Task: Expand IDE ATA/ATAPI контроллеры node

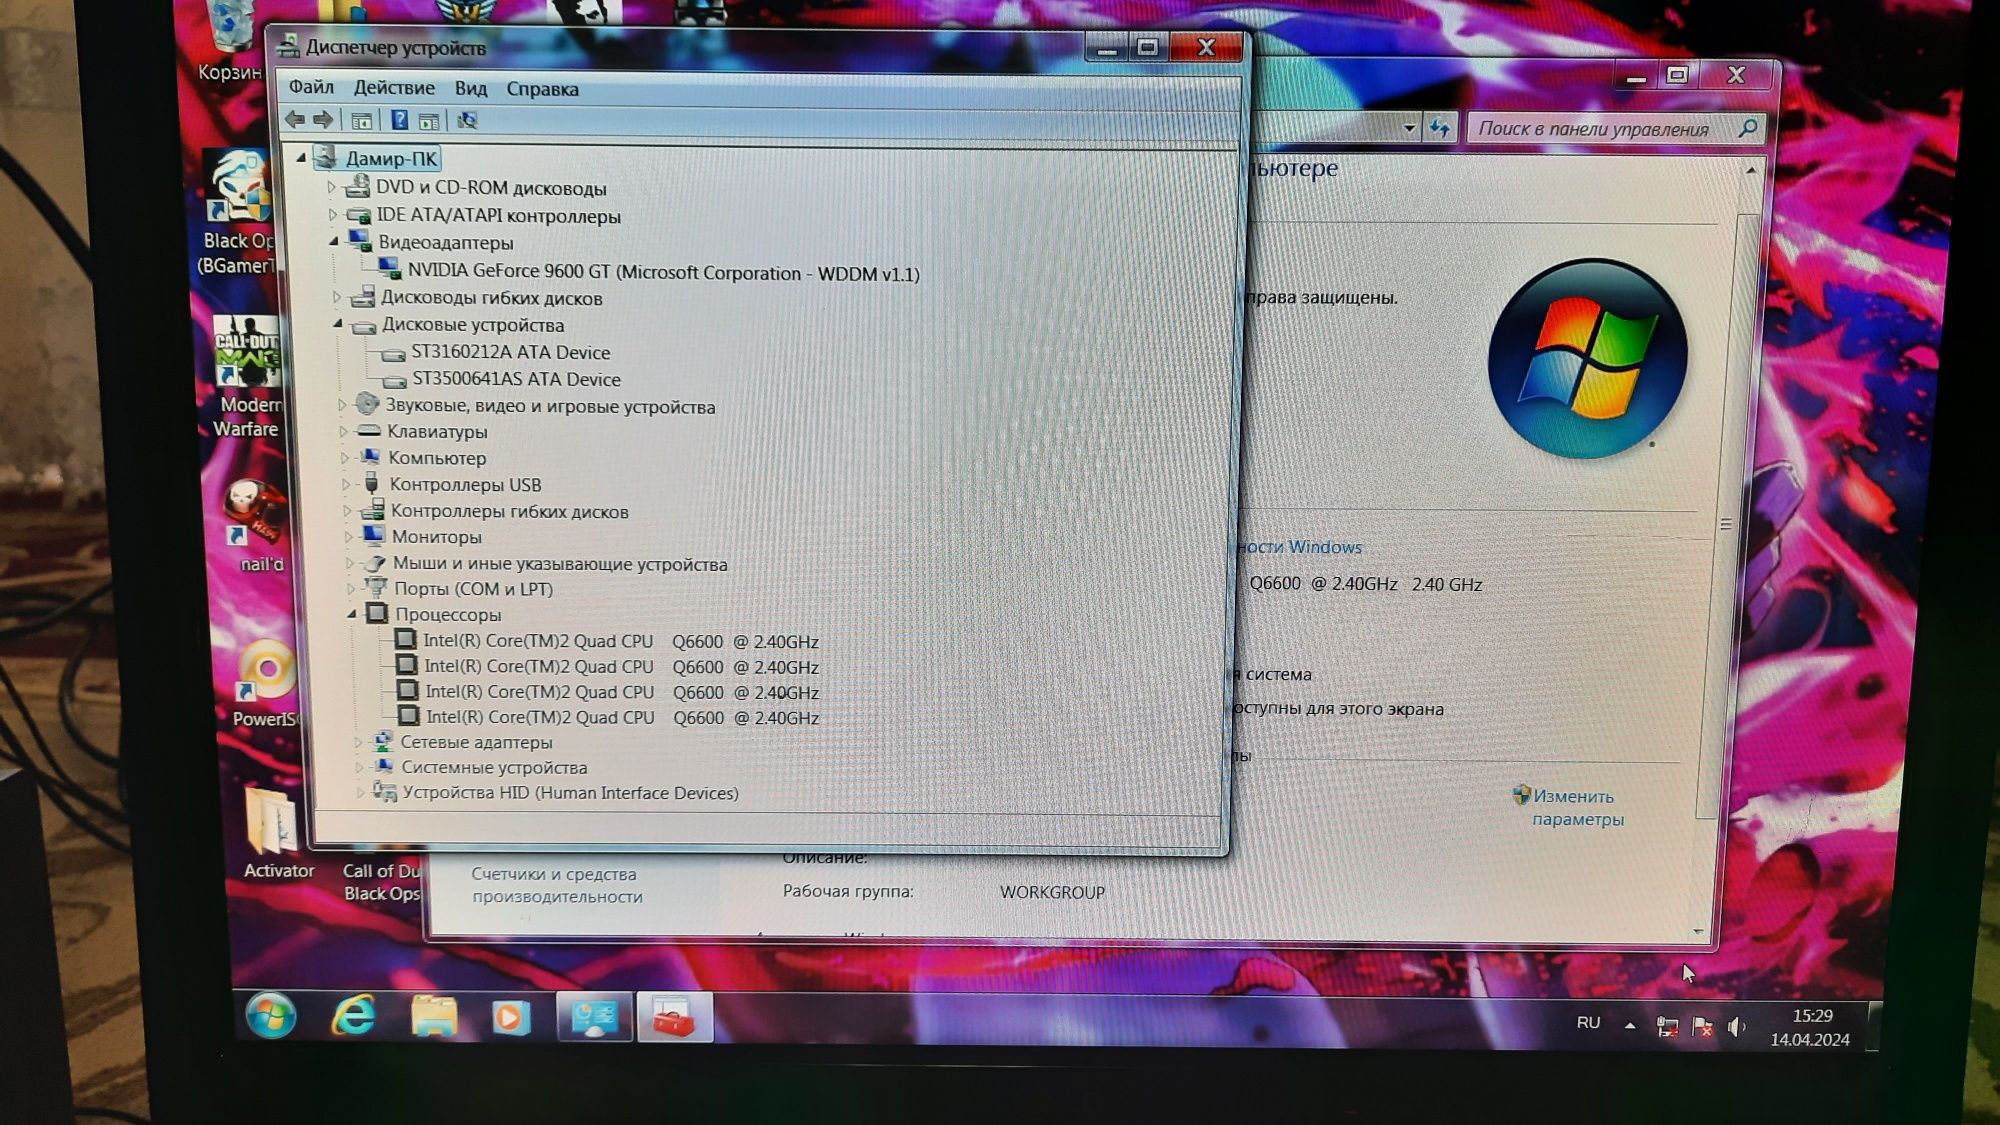Action: (x=333, y=214)
